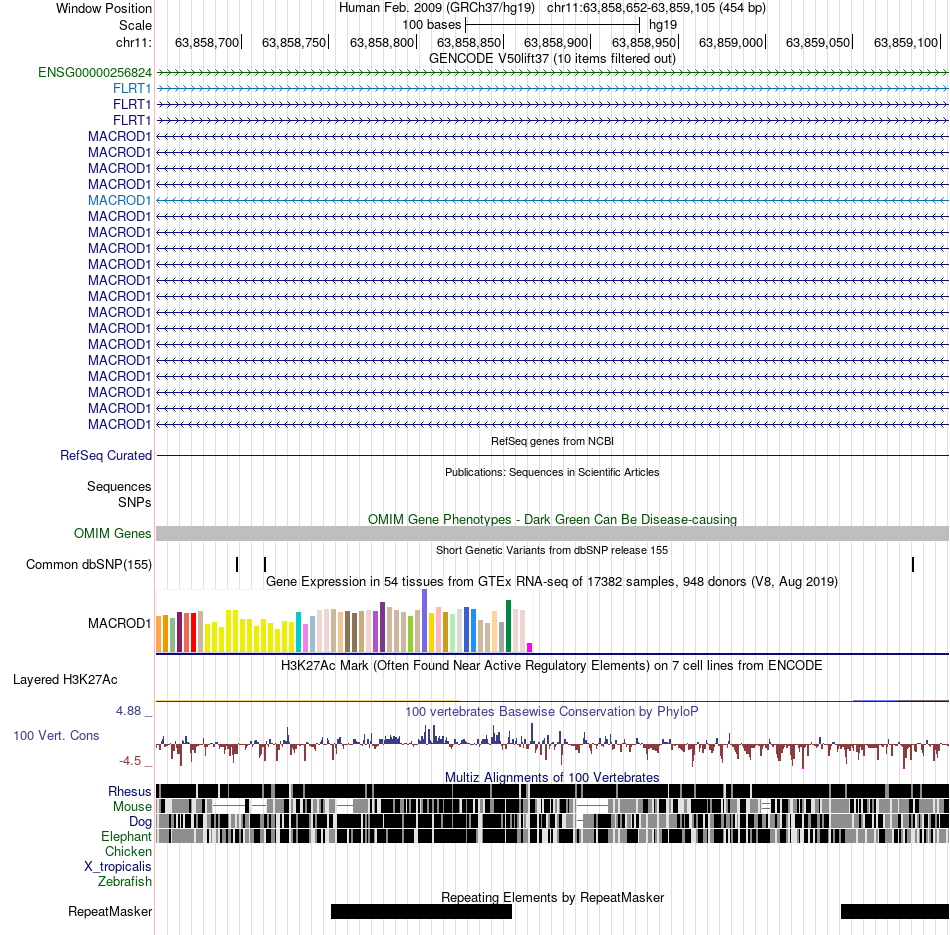Click the Sequences track label

click(x=119, y=487)
